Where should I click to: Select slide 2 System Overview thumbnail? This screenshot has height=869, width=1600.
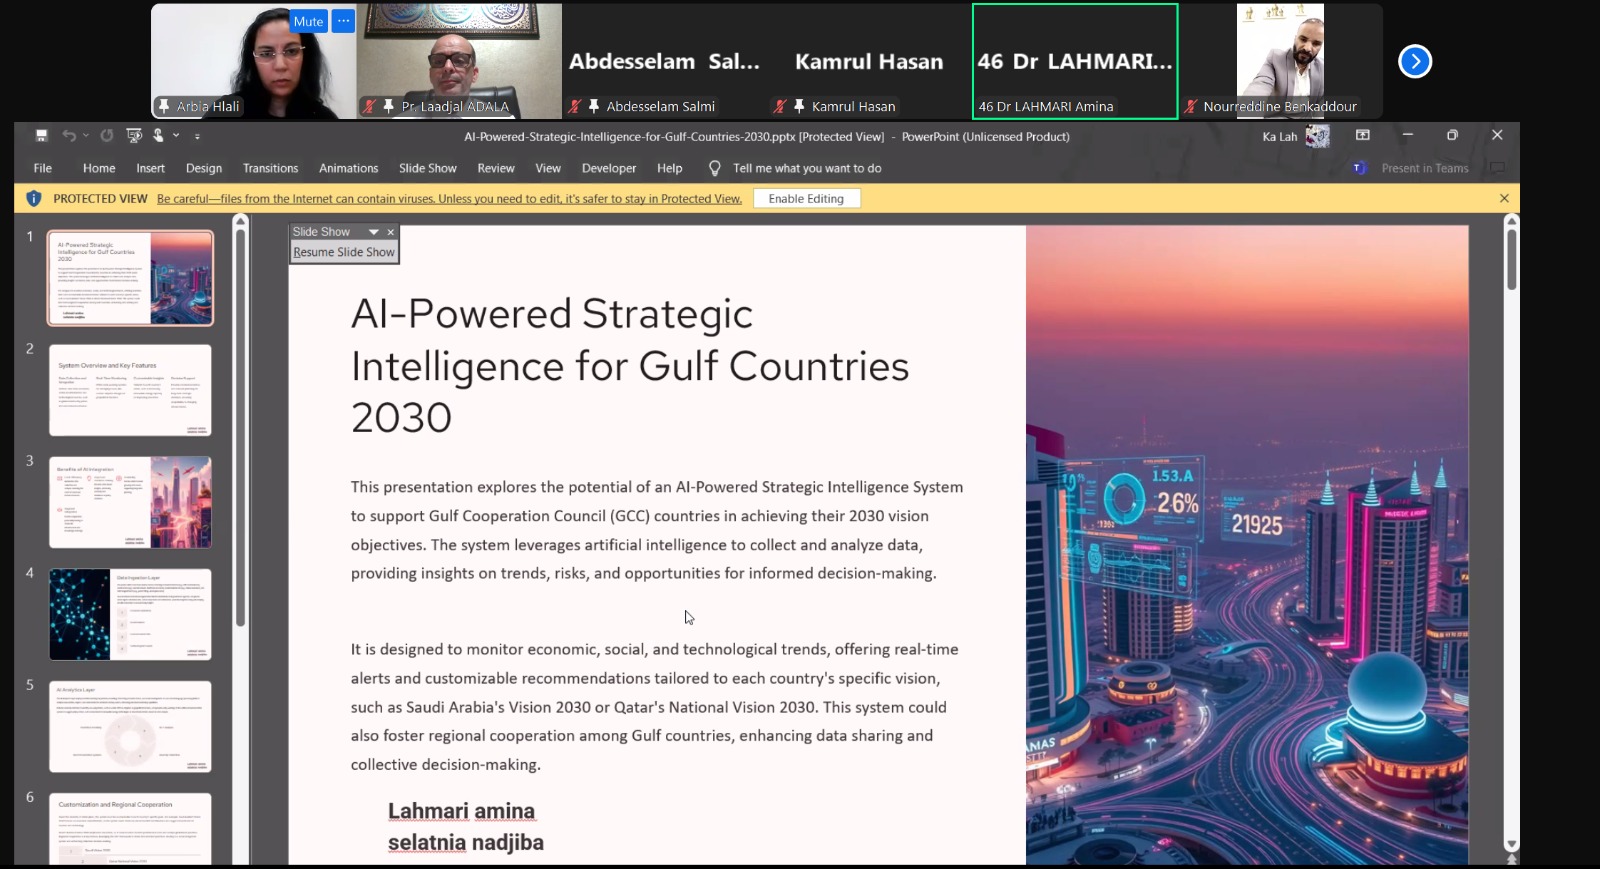coord(130,390)
